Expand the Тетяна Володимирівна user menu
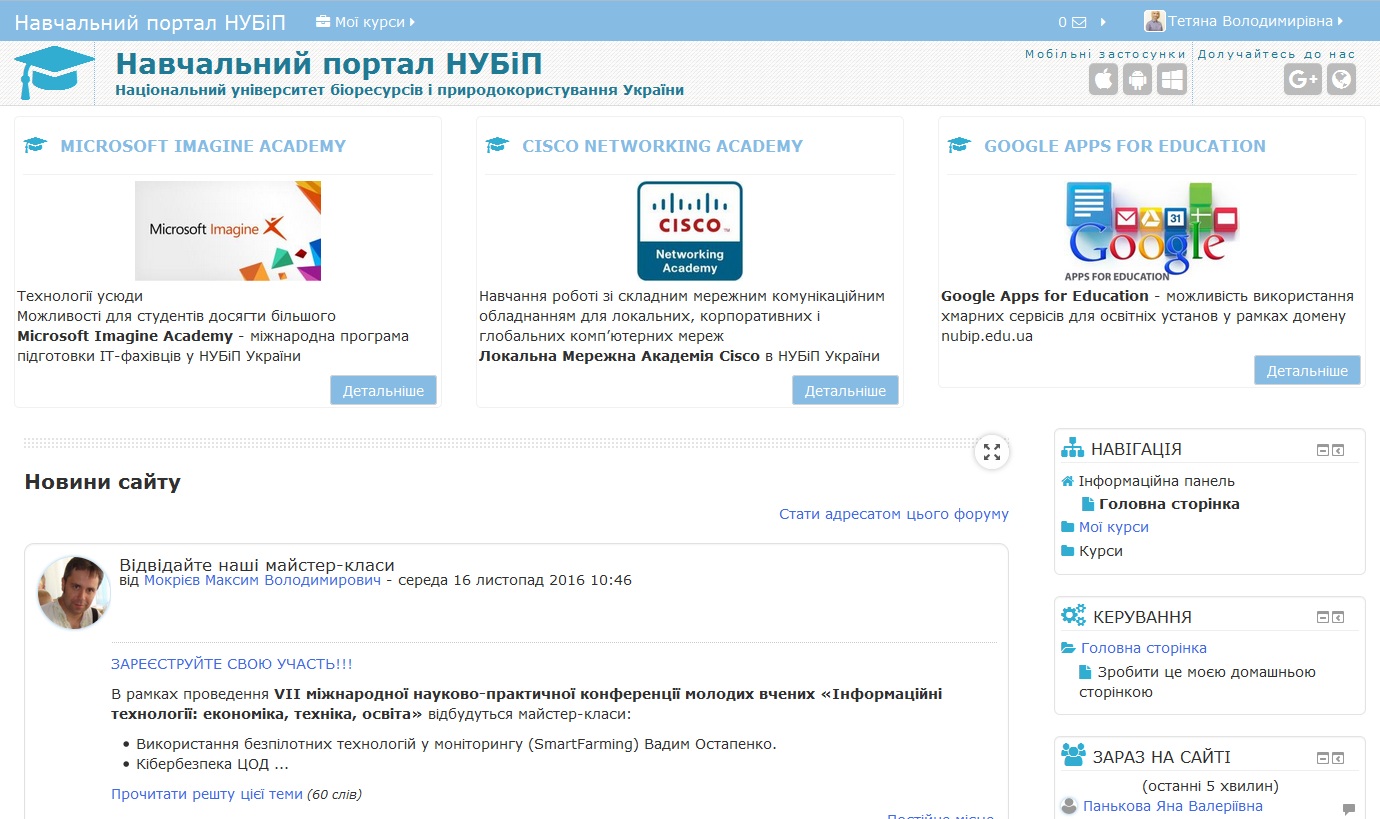This screenshot has width=1380, height=819. pos(1244,21)
